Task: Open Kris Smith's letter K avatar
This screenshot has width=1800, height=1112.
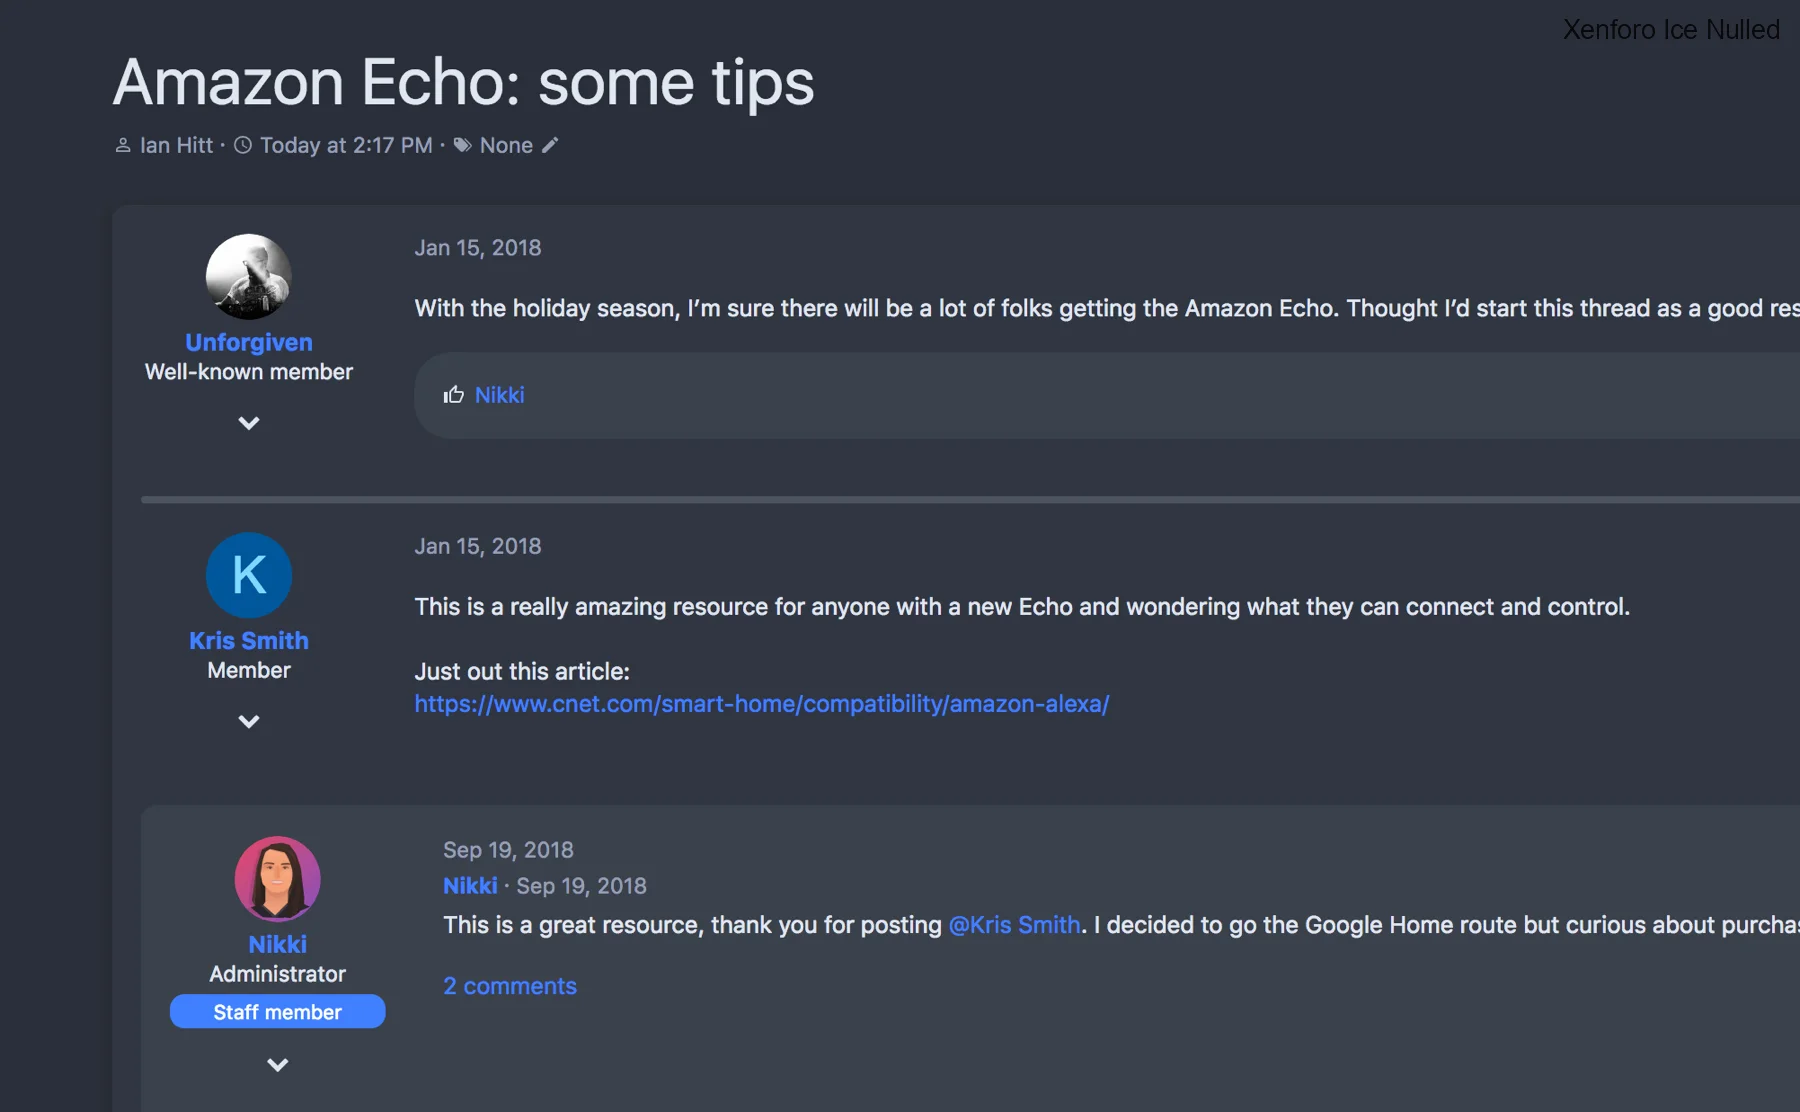Action: [x=249, y=575]
